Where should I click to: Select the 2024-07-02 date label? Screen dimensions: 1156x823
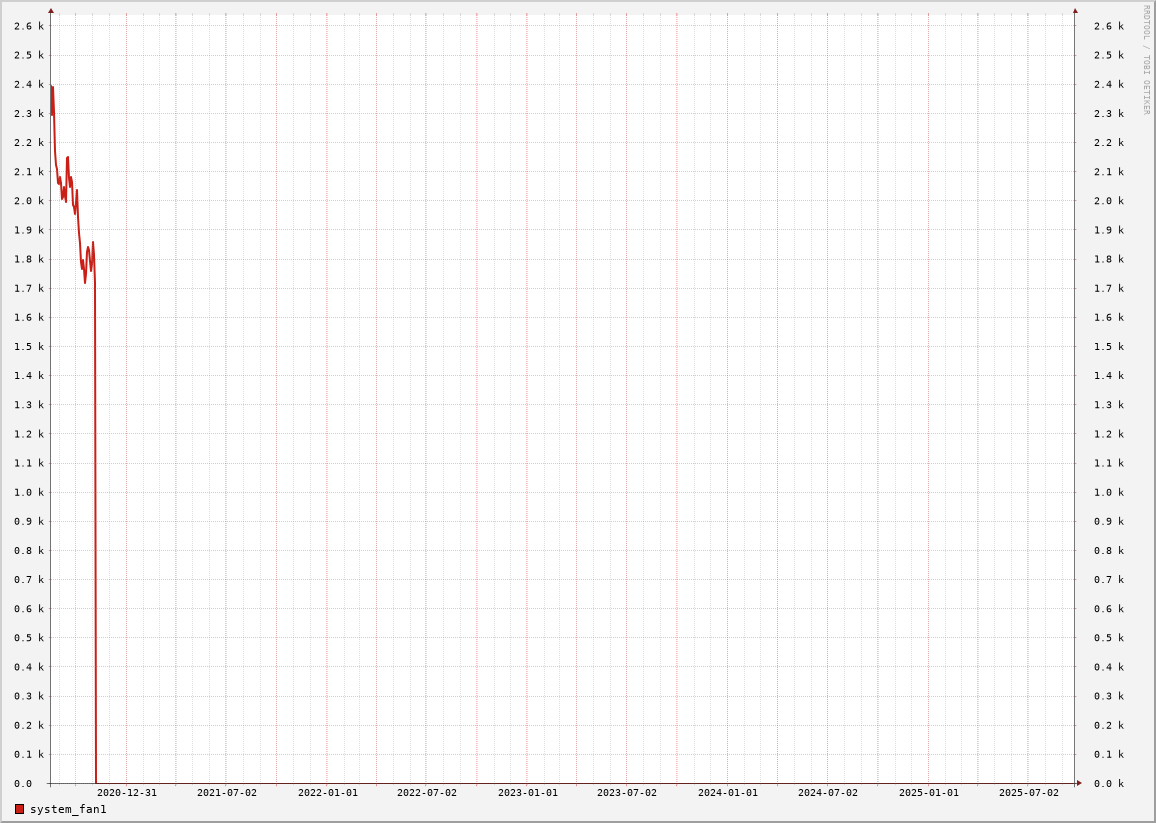click(828, 793)
